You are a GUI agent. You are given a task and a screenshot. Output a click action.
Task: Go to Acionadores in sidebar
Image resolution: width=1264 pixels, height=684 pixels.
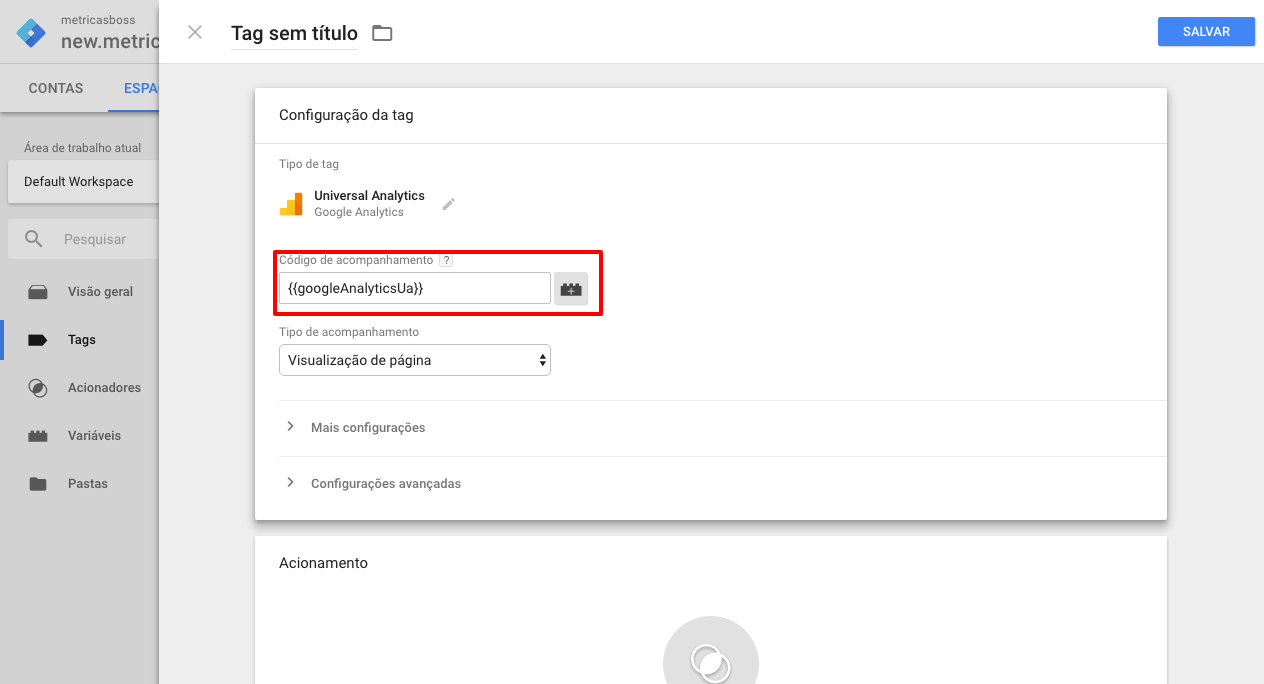[104, 388]
